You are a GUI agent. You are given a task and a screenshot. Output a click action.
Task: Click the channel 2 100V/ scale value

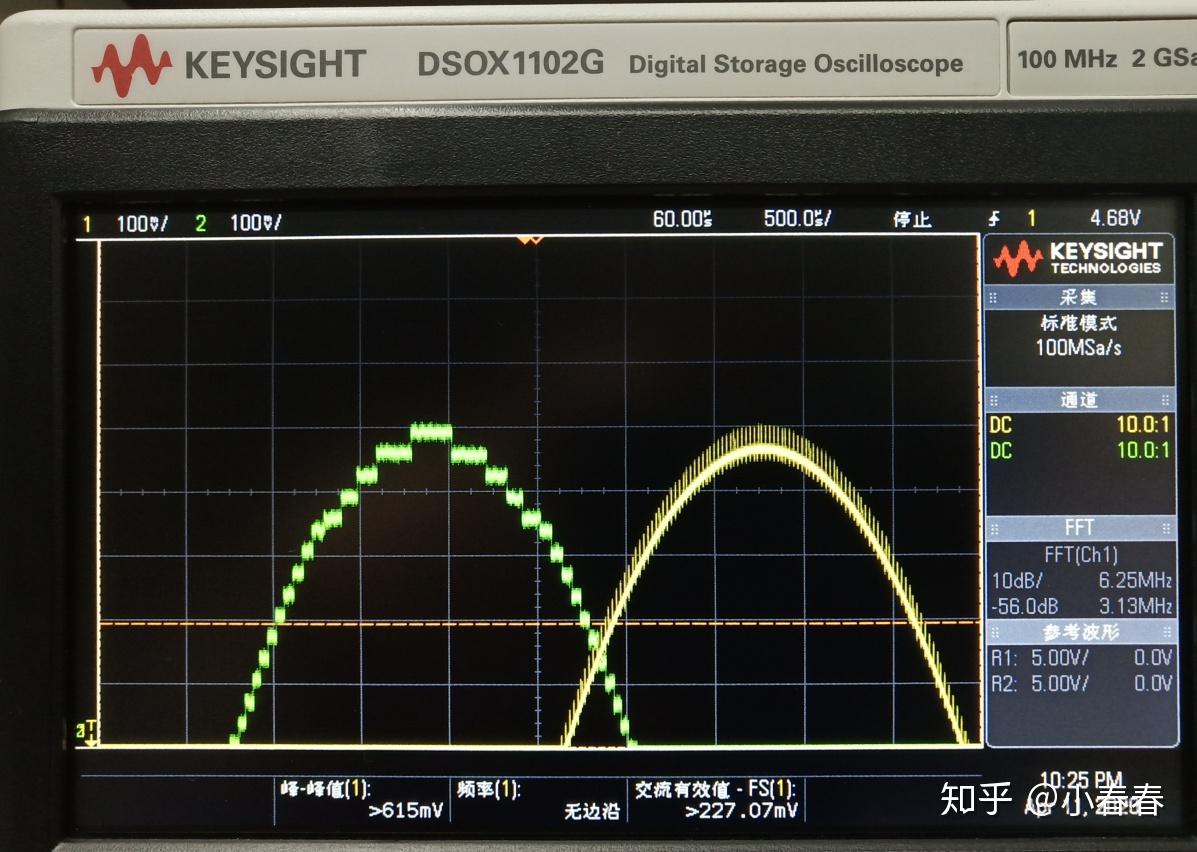pyautogui.click(x=256, y=223)
